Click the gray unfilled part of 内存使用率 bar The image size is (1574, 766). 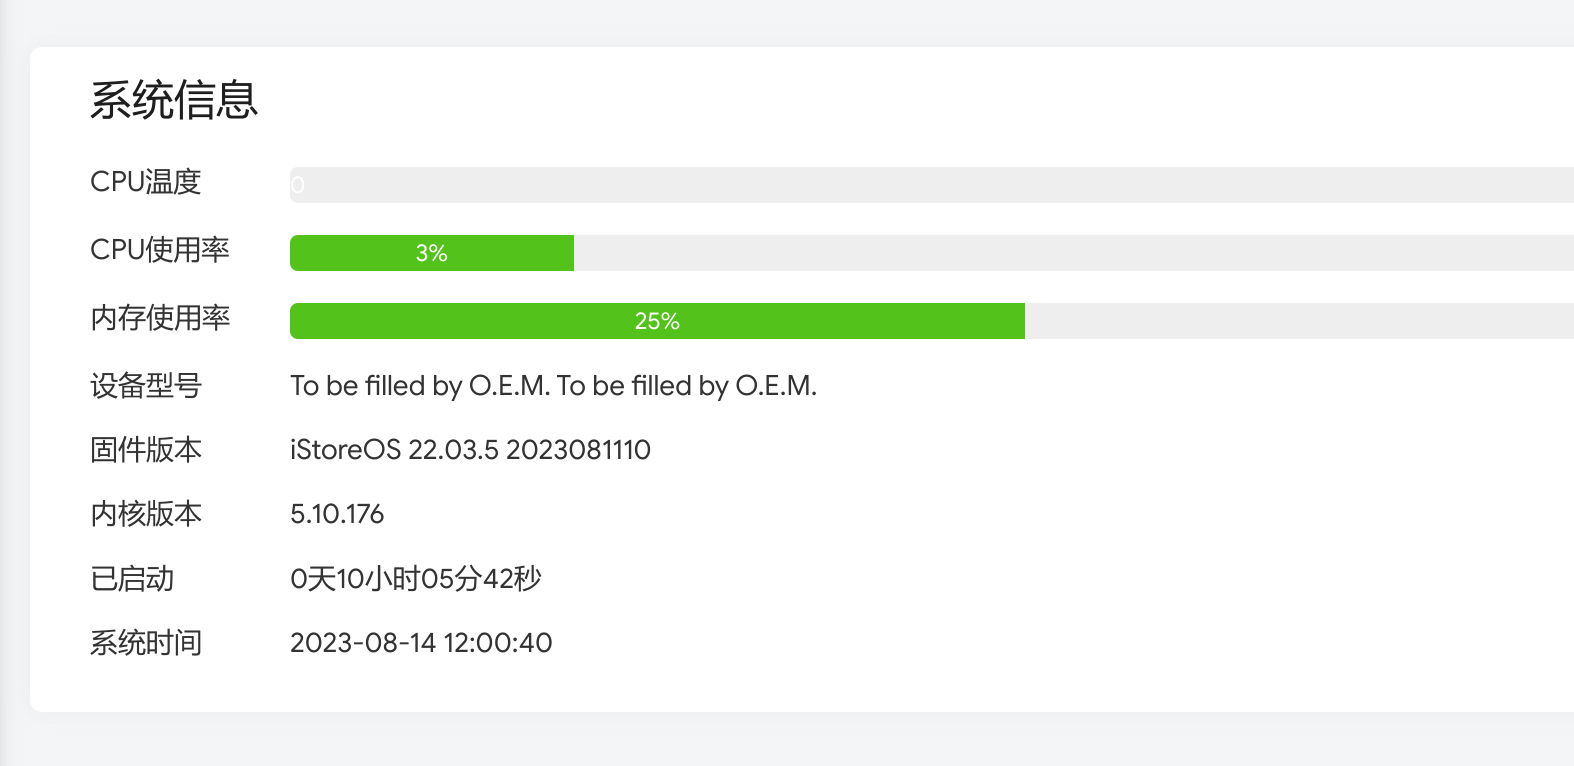[x=1298, y=321]
